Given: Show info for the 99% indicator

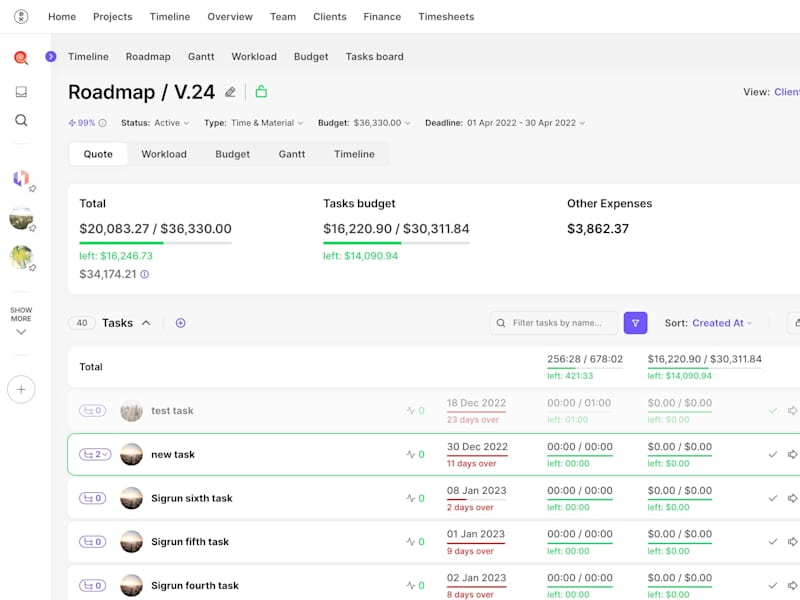Looking at the screenshot, I should tap(103, 123).
